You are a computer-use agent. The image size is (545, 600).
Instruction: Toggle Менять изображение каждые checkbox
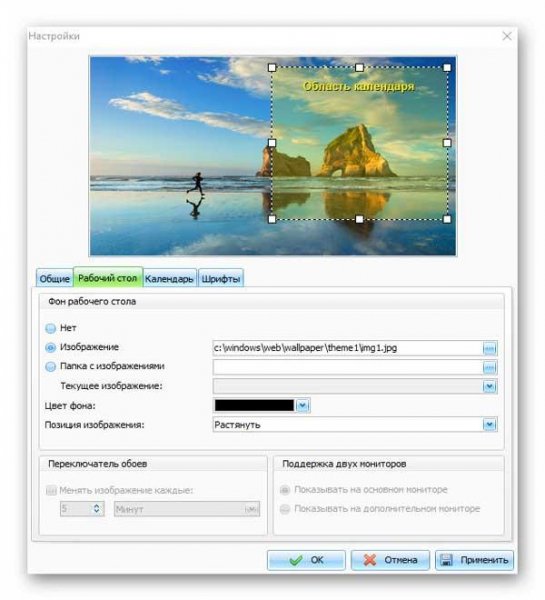click(51, 490)
